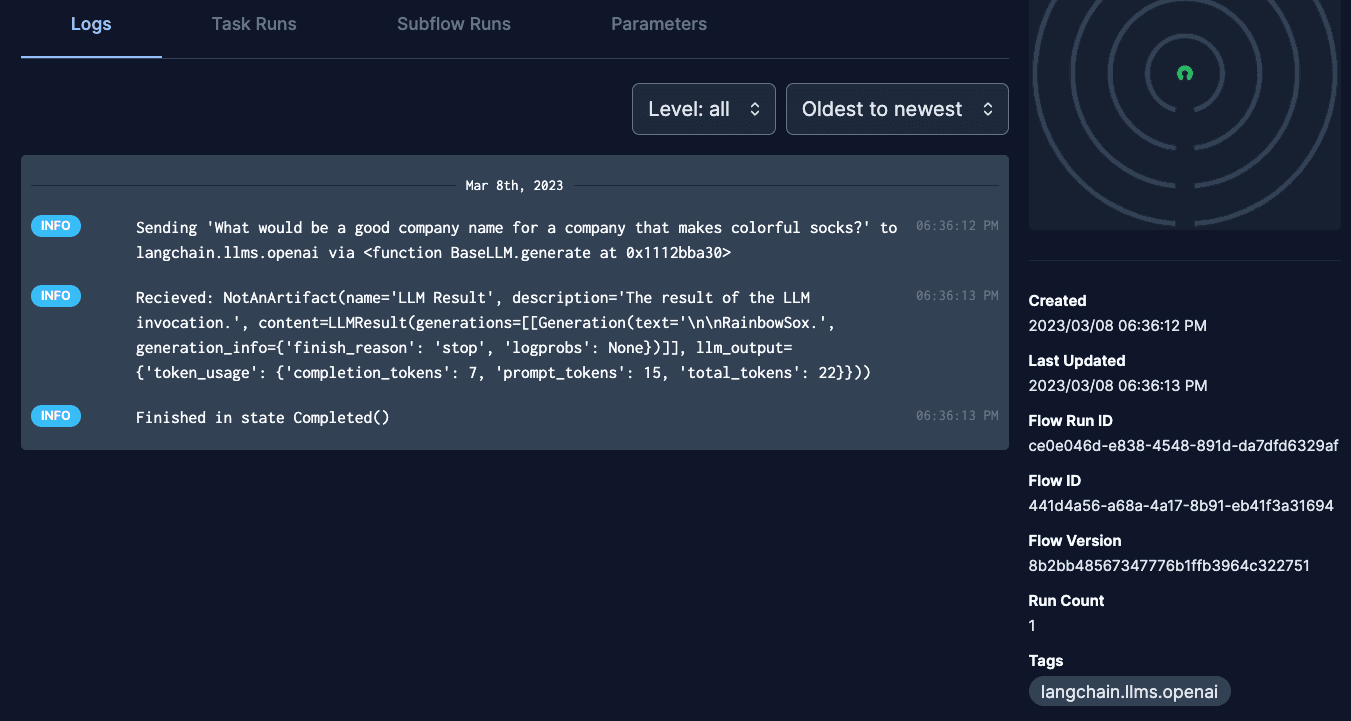The width and height of the screenshot is (1351, 721).
Task: Click the 'Sending What would be' log message
Action: tap(516, 240)
